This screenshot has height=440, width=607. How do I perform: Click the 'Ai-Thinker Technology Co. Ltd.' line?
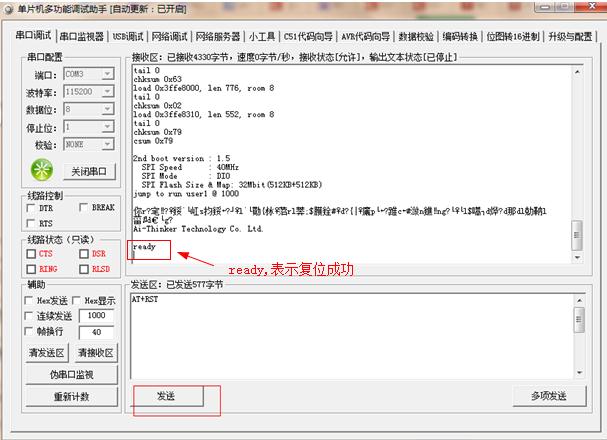(x=198, y=229)
